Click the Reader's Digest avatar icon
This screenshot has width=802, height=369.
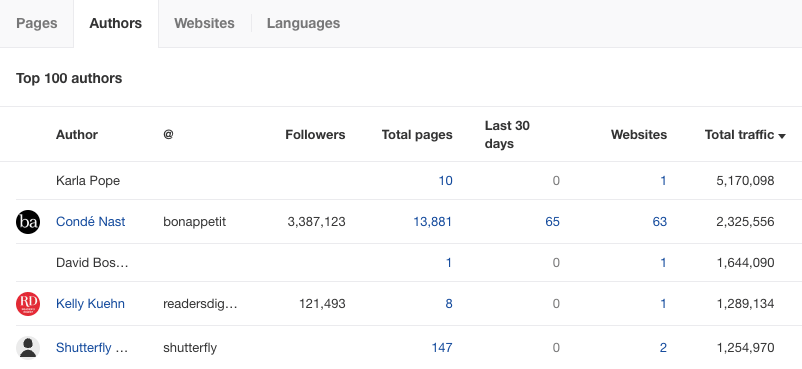[28, 303]
